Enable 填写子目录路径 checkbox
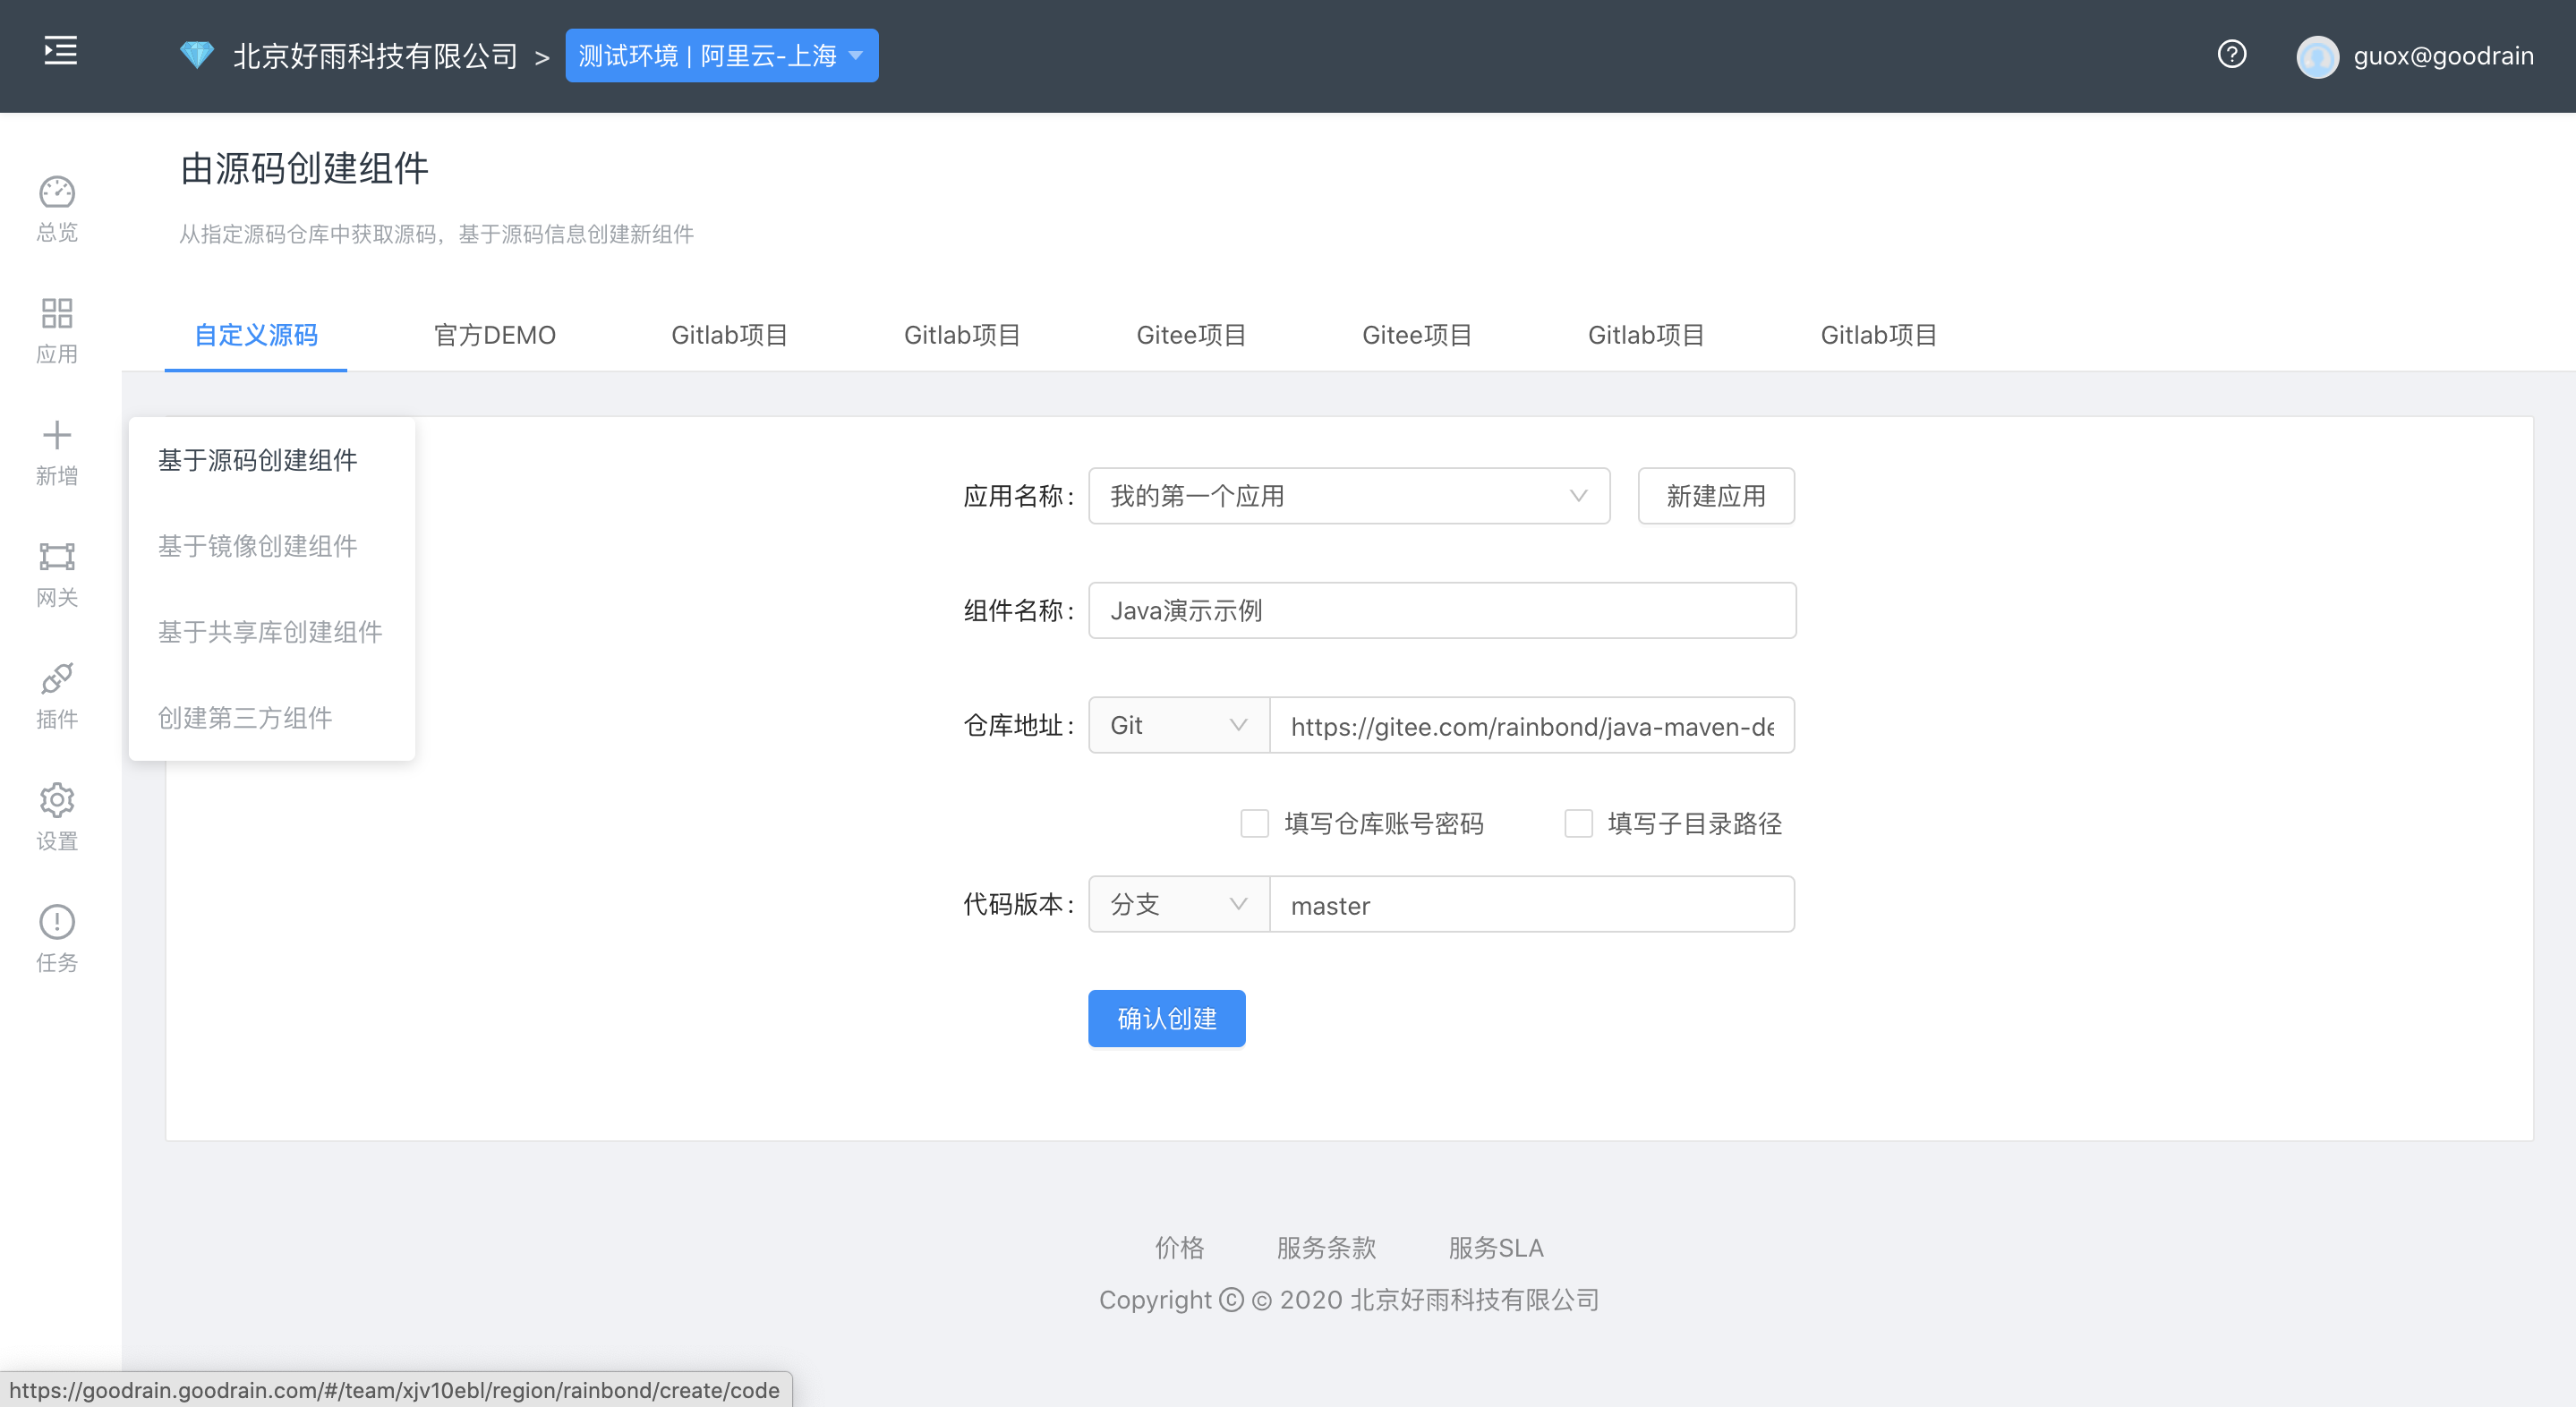 [1578, 823]
